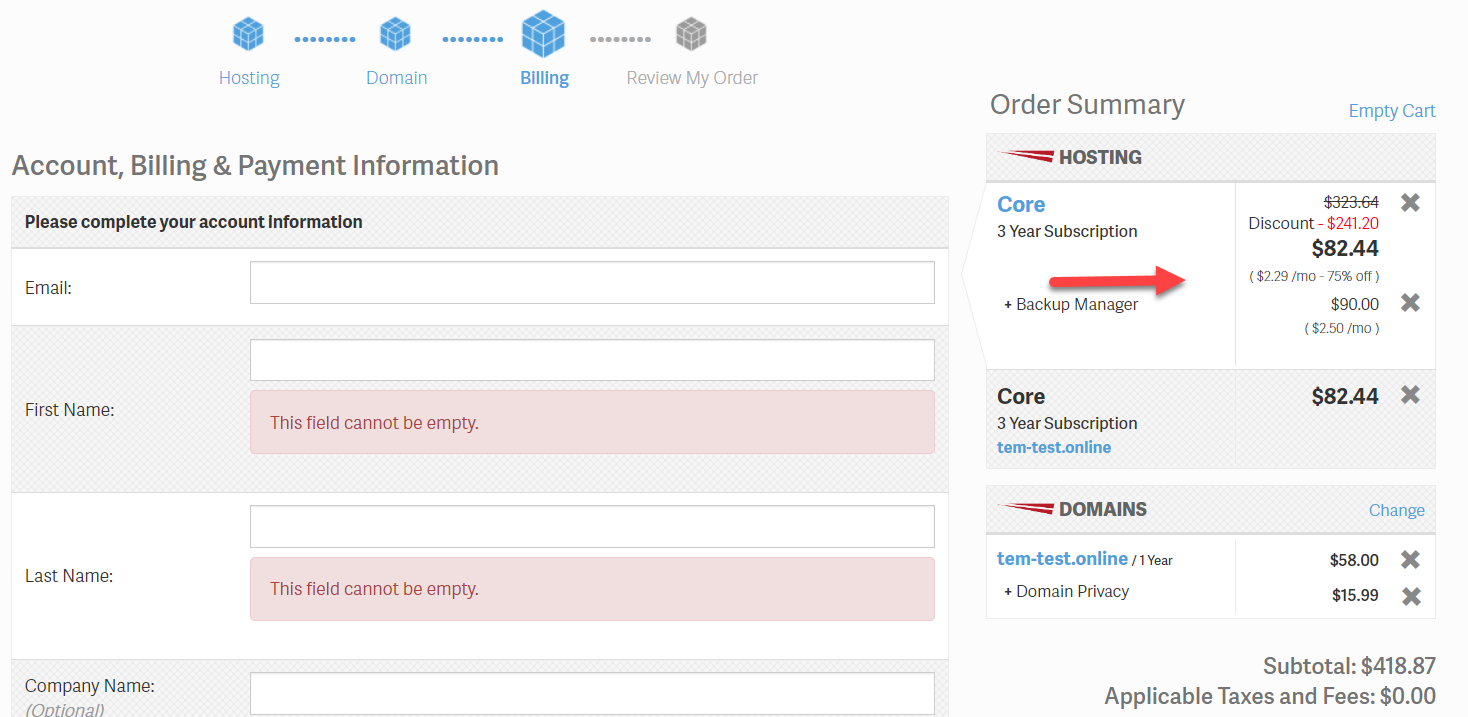Click the $90.00 Backup Manager price
1468x717 pixels.
1355,304
